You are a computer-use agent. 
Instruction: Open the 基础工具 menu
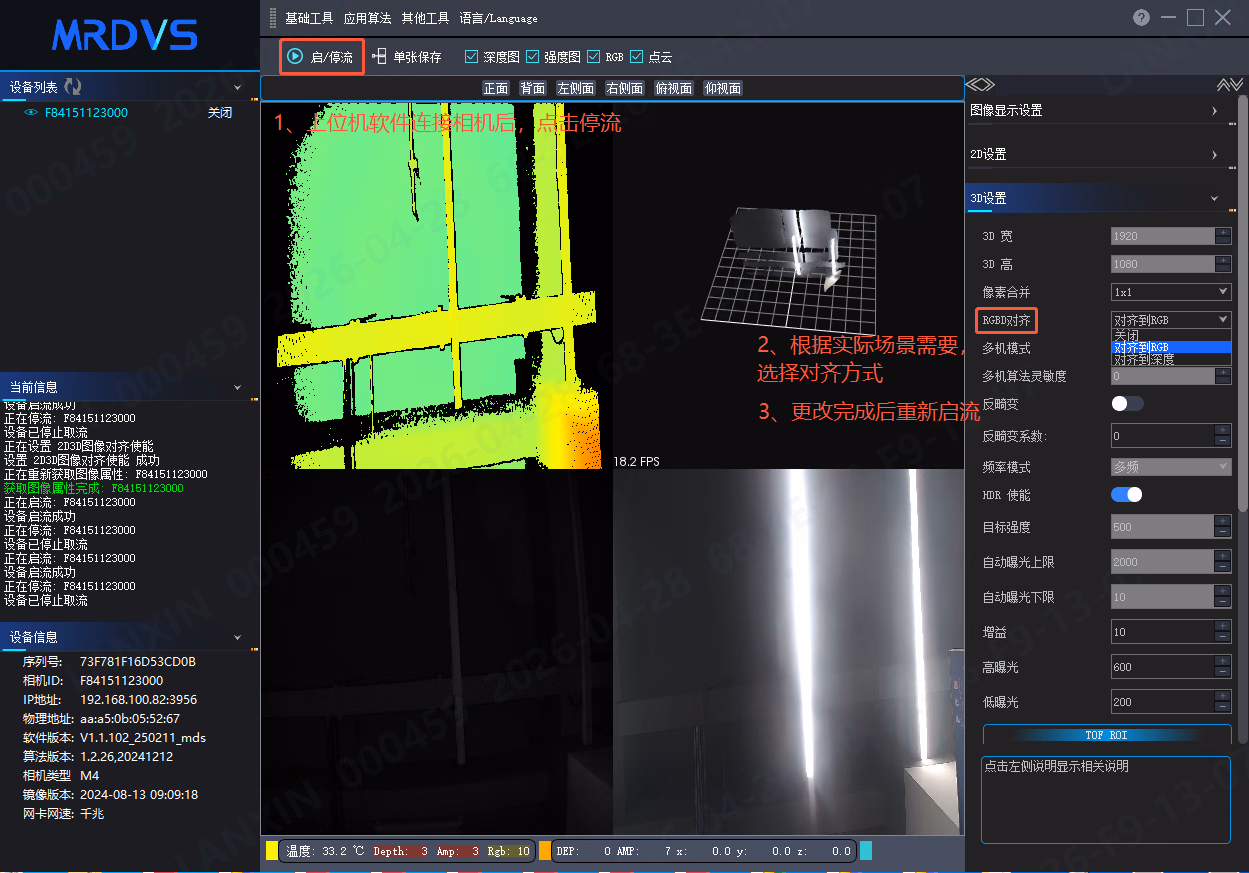[309, 18]
